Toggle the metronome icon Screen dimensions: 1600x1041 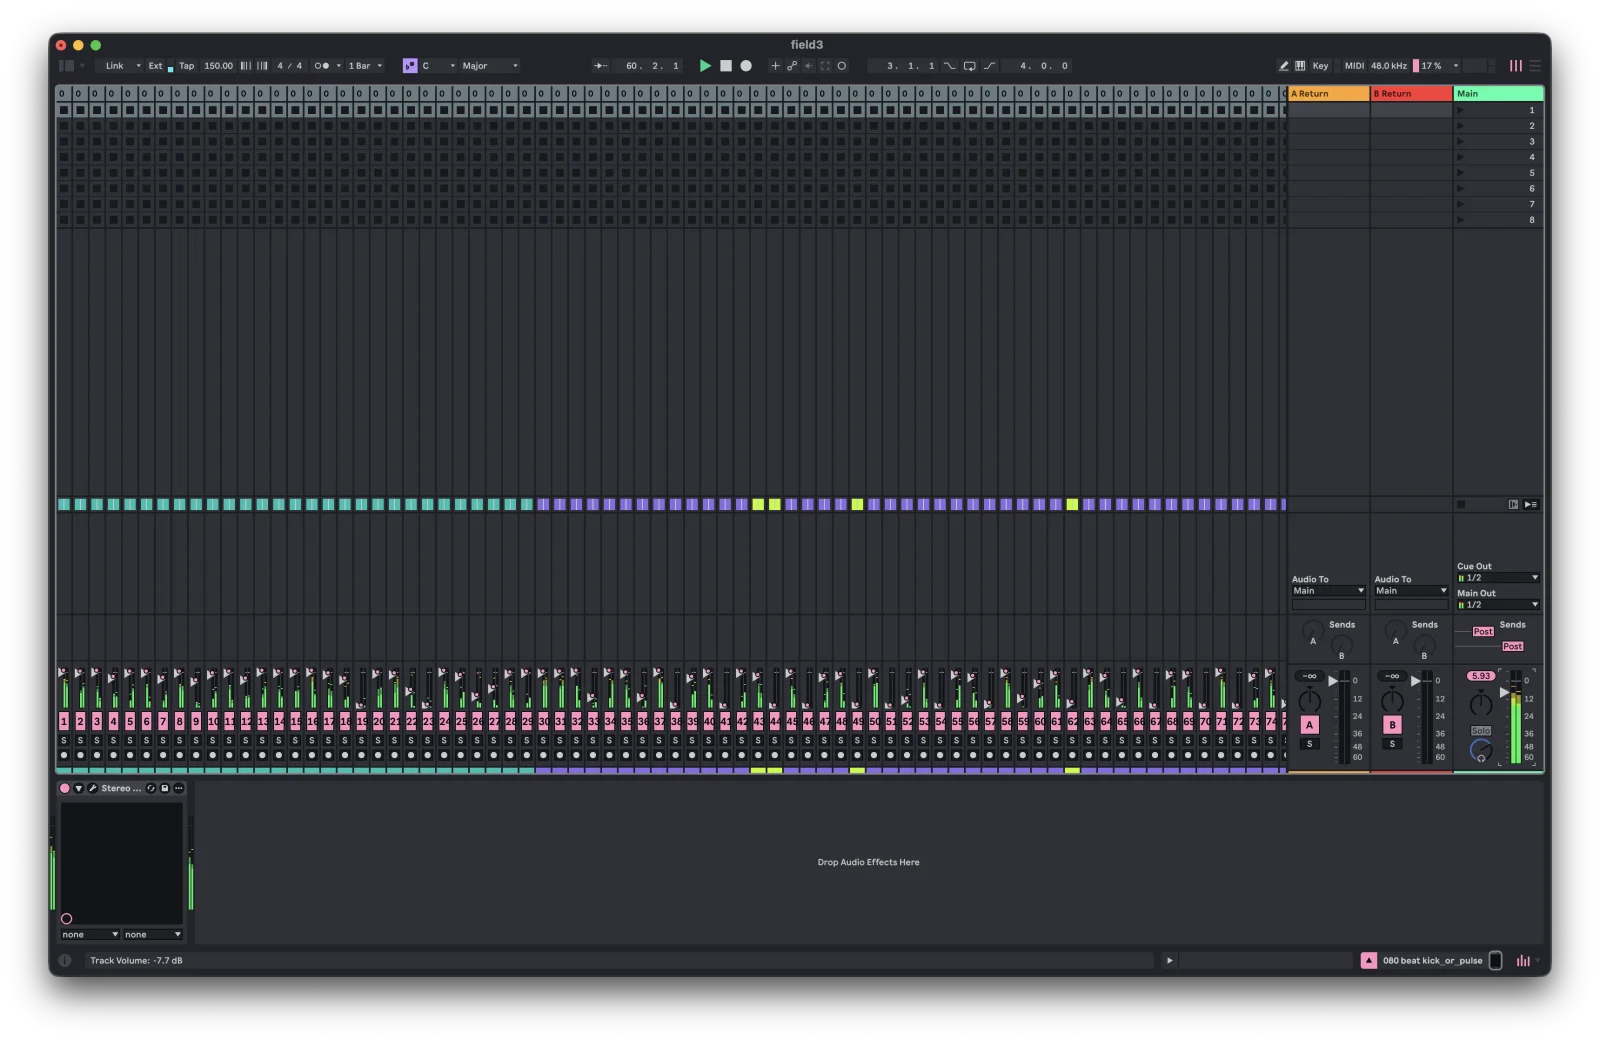321,66
